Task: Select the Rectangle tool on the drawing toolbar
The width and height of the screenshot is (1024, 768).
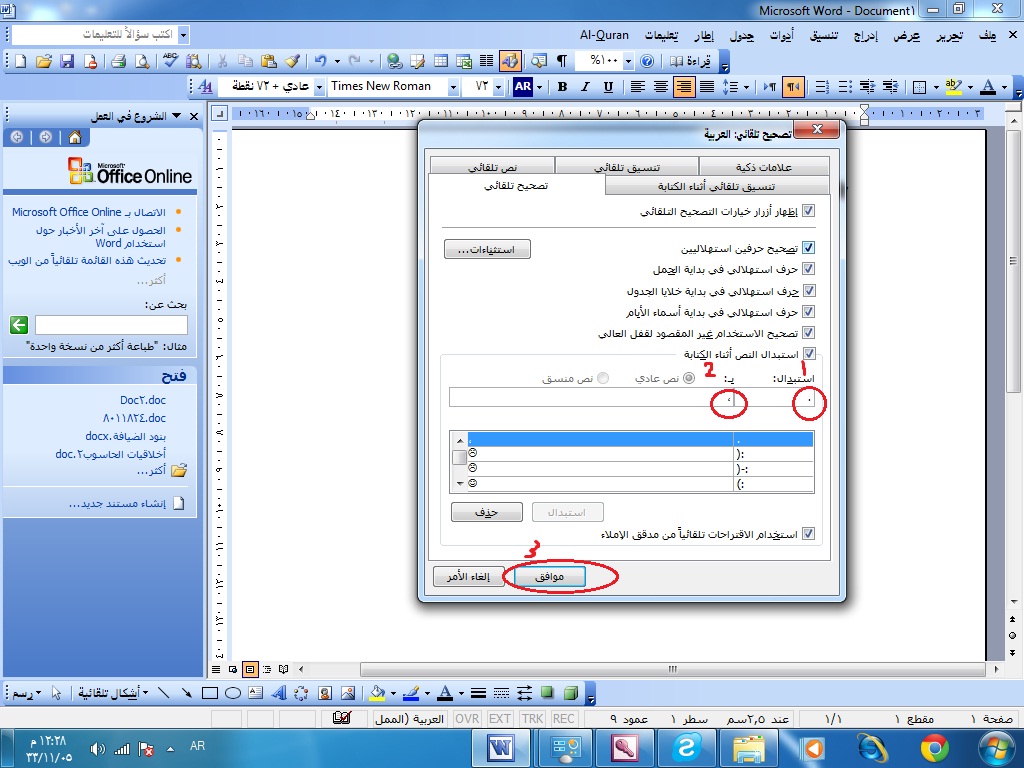Action: point(210,693)
